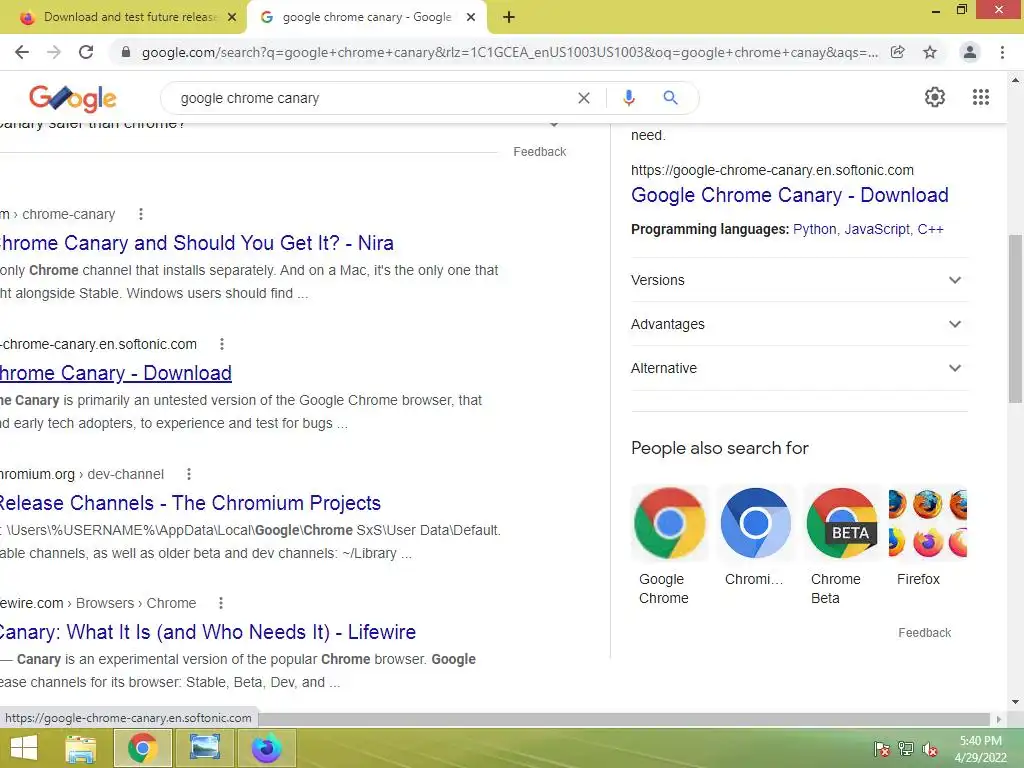1024x768 pixels.
Task: Select the Firefox related search thumbnail
Action: click(928, 523)
